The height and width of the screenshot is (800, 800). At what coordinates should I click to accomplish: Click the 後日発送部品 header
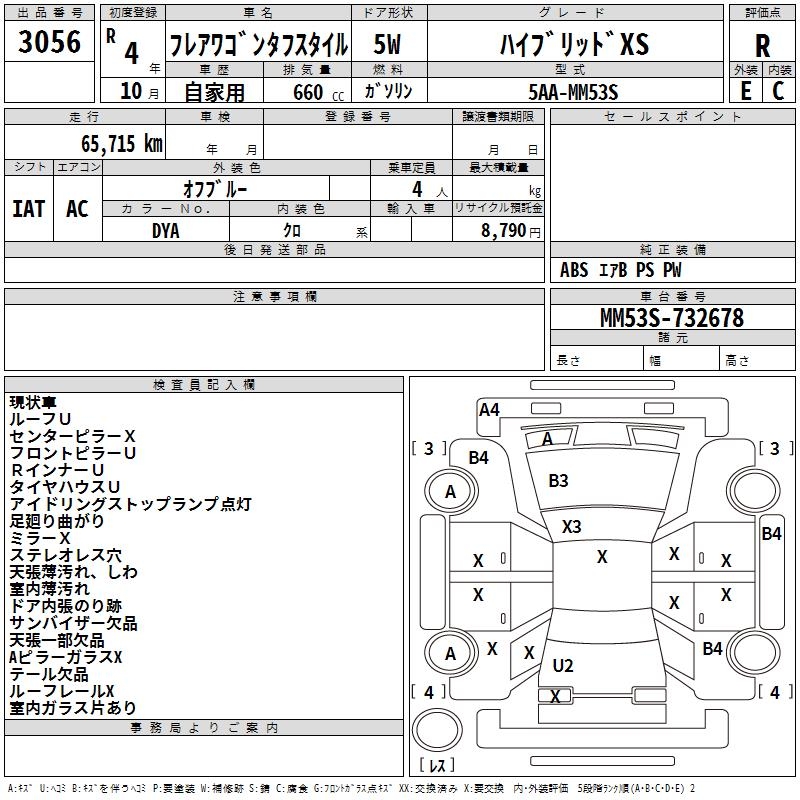tap(274, 249)
